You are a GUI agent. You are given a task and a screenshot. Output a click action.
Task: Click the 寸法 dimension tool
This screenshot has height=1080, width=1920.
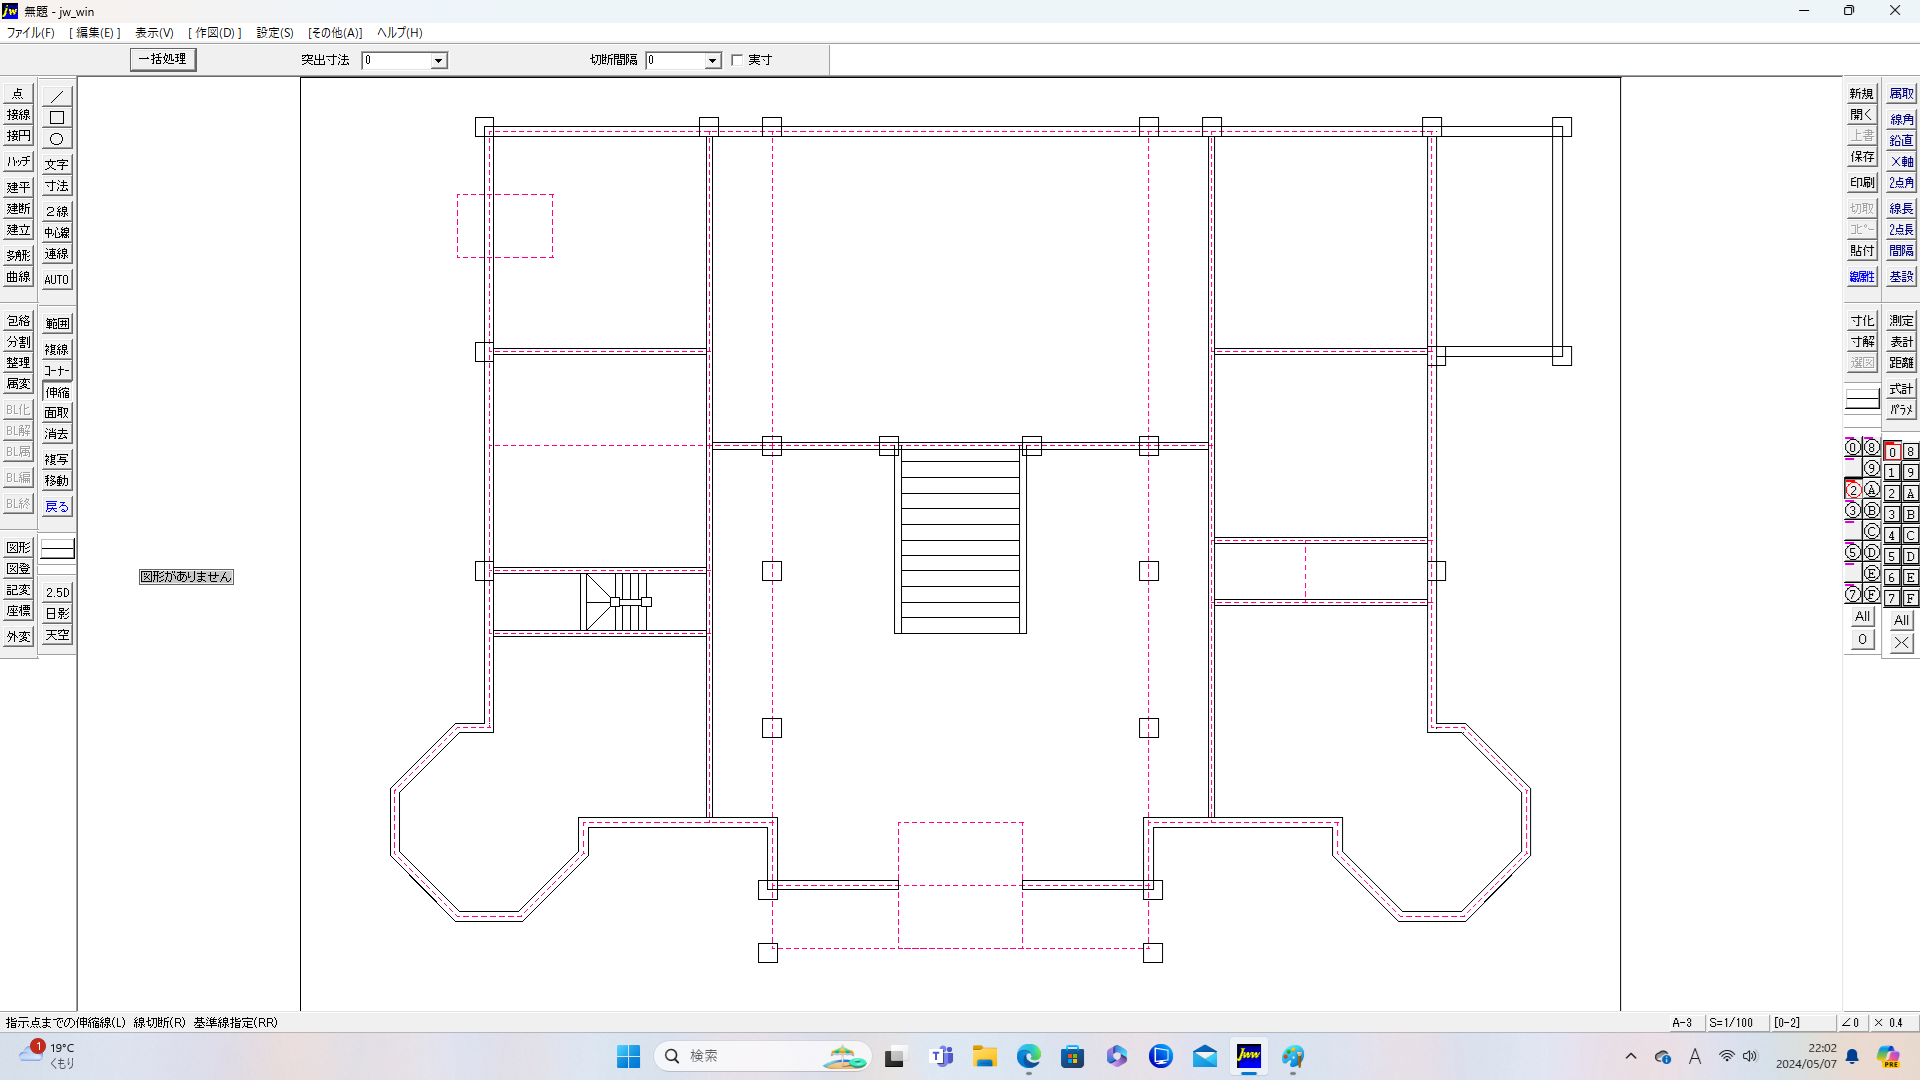pos(57,186)
